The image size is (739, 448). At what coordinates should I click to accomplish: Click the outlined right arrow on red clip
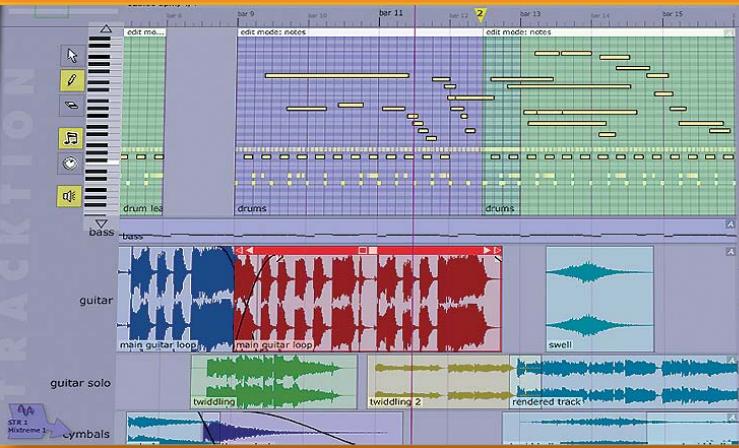click(x=497, y=250)
